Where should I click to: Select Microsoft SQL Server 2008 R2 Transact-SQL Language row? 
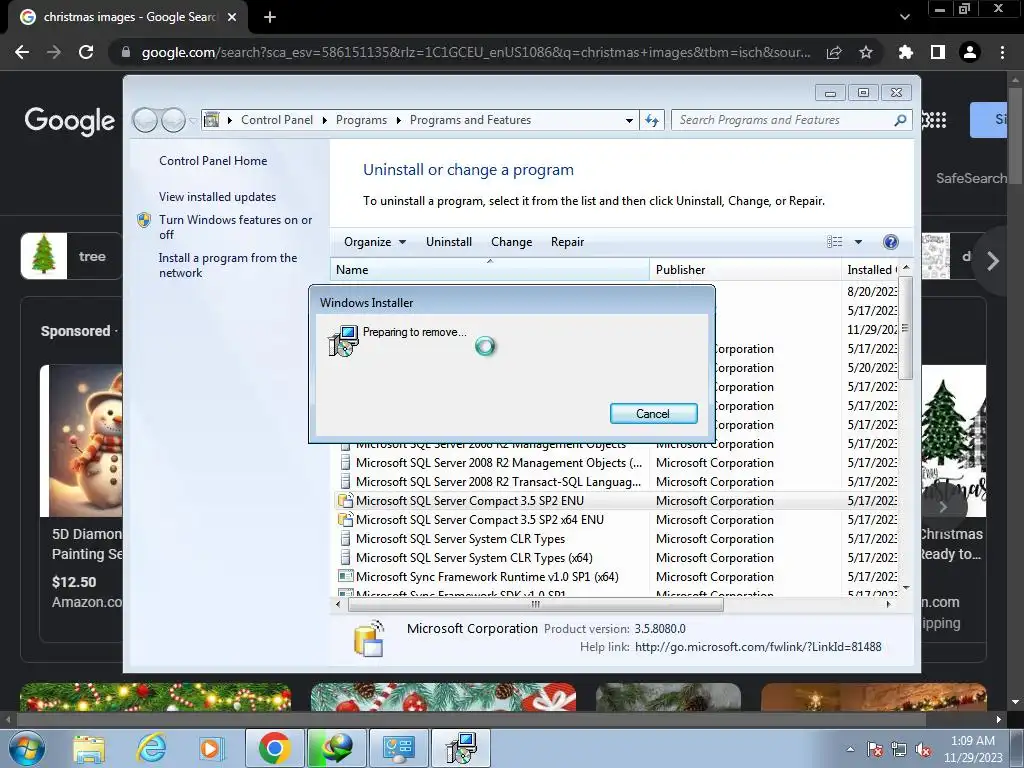click(x=498, y=482)
